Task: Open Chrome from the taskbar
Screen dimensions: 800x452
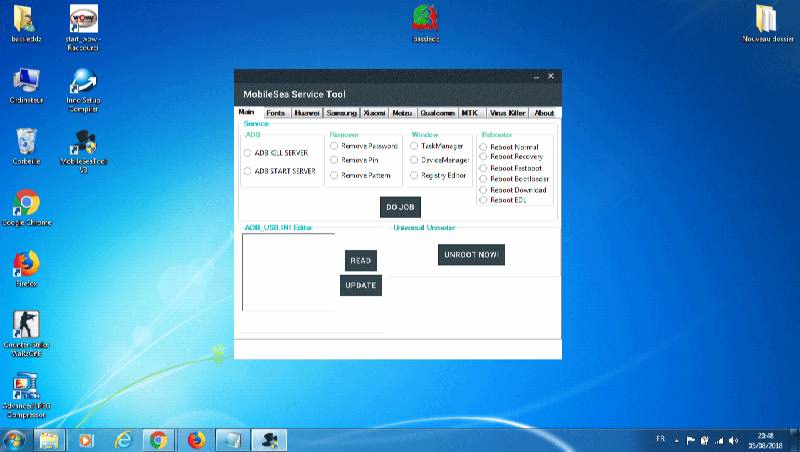Action: [159, 440]
